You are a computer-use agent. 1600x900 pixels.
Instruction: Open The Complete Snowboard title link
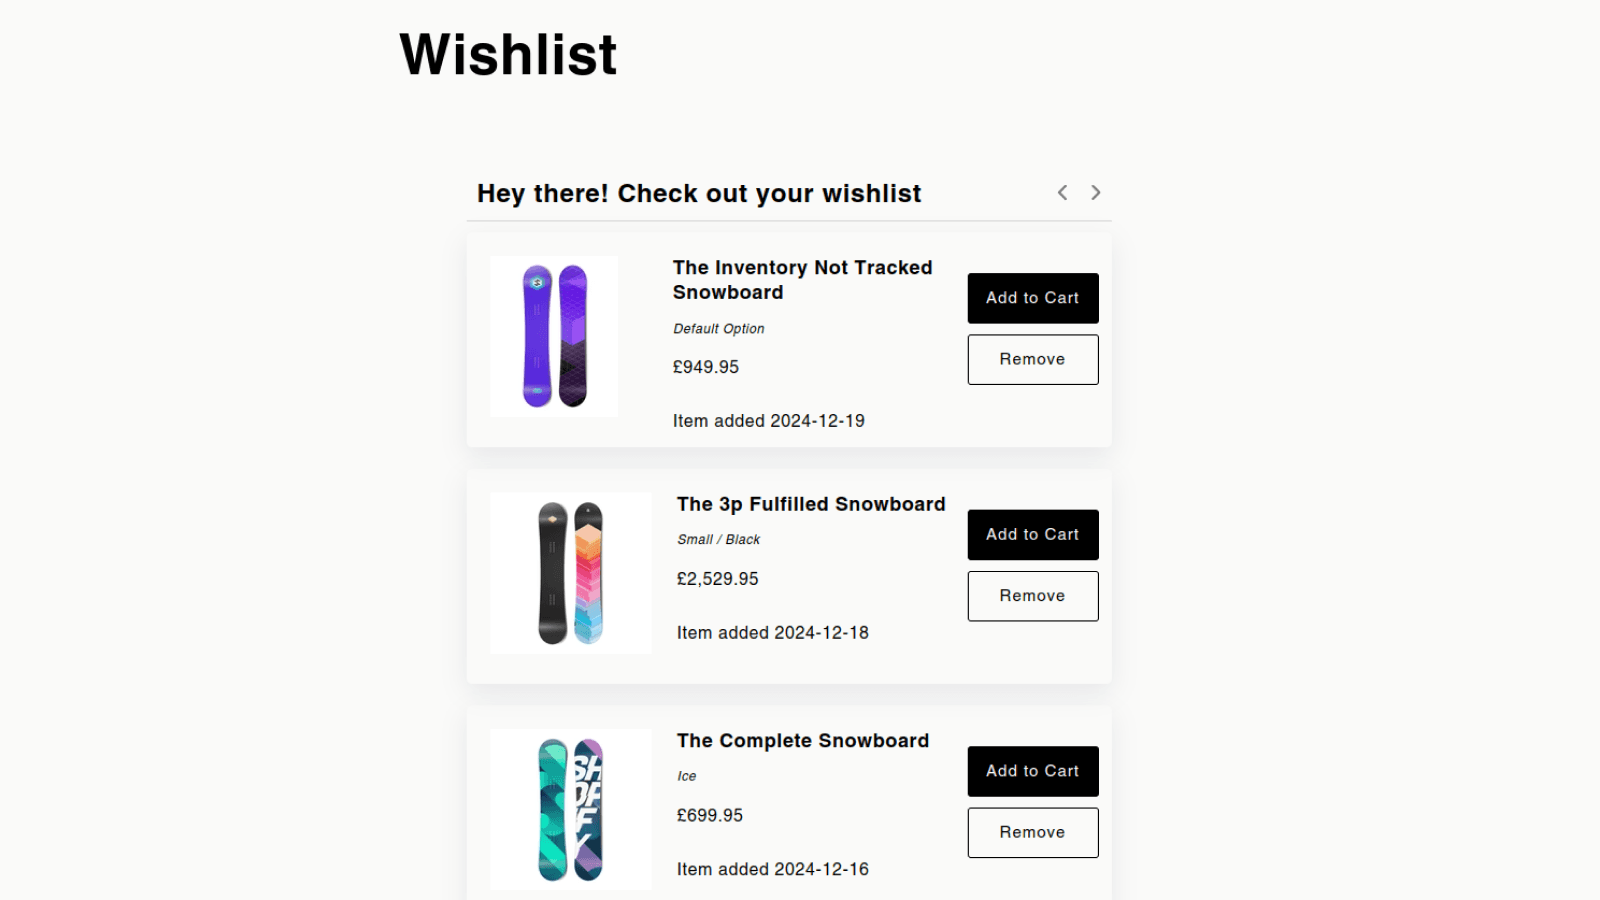tap(802, 741)
